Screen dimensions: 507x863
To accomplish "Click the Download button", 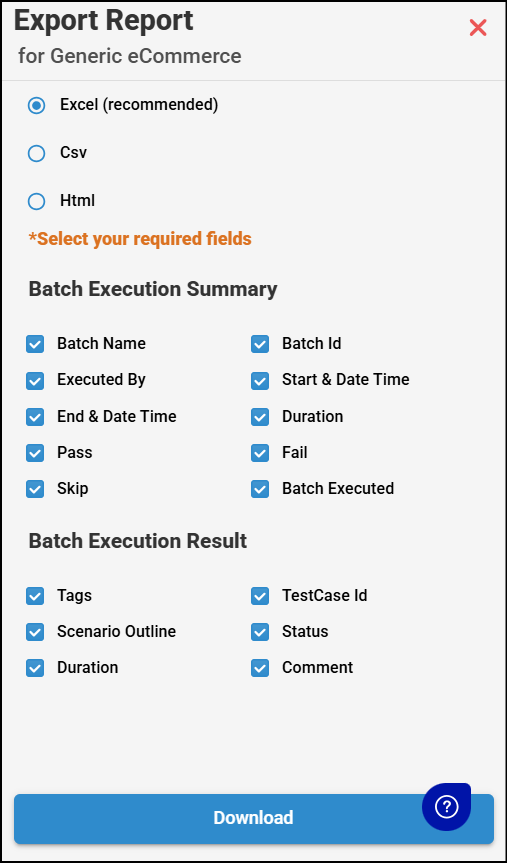I will coord(254,818).
